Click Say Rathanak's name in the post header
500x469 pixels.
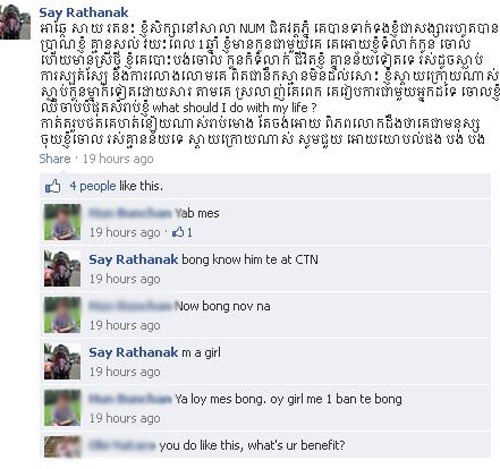pos(84,13)
